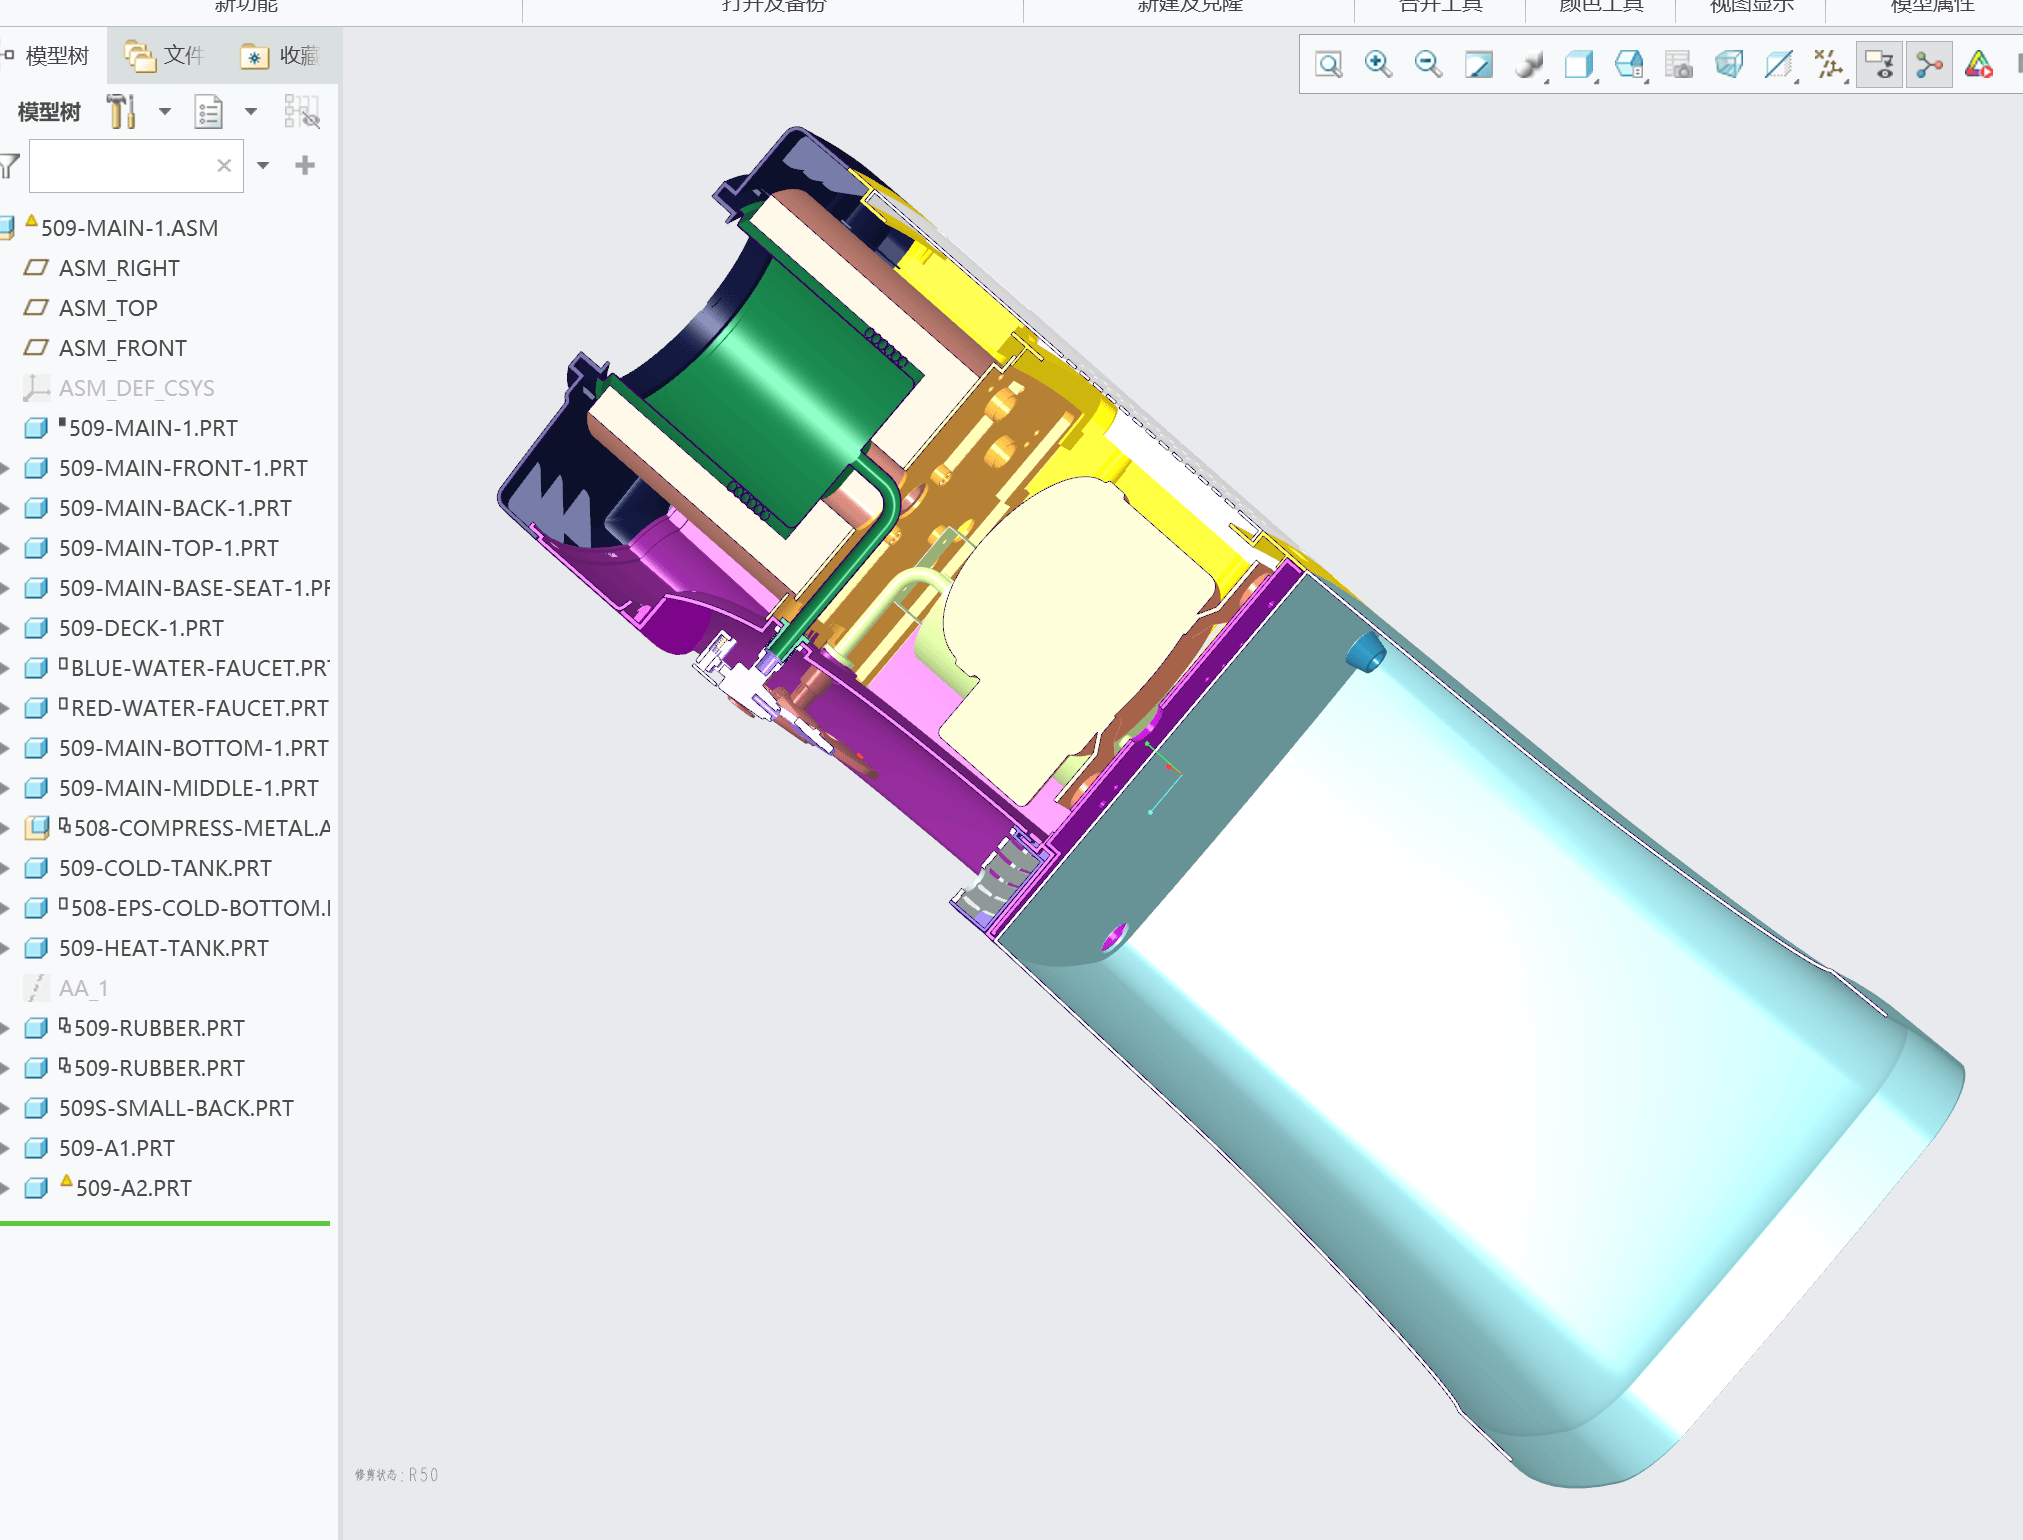Image resolution: width=2023 pixels, height=1540 pixels.
Task: Select the ASM_TOP datum plane
Action: [108, 308]
